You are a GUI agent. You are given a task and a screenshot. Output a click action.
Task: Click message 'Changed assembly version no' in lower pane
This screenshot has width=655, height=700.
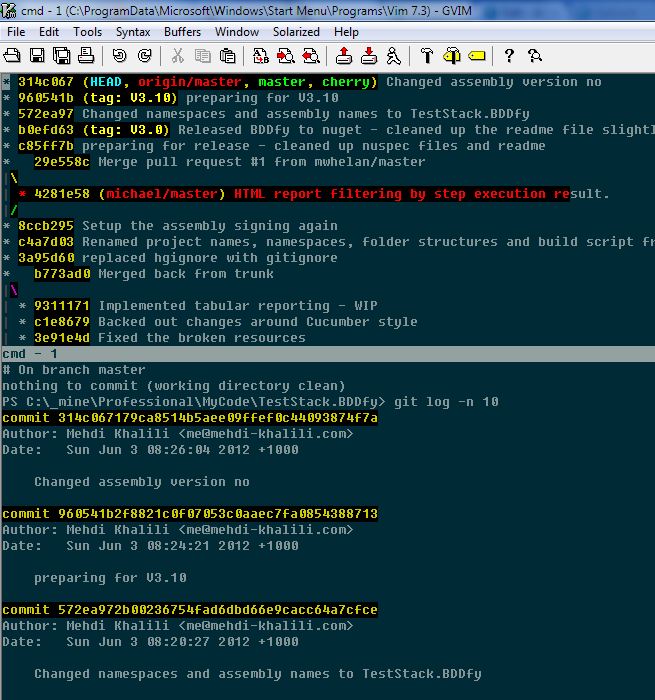click(142, 482)
